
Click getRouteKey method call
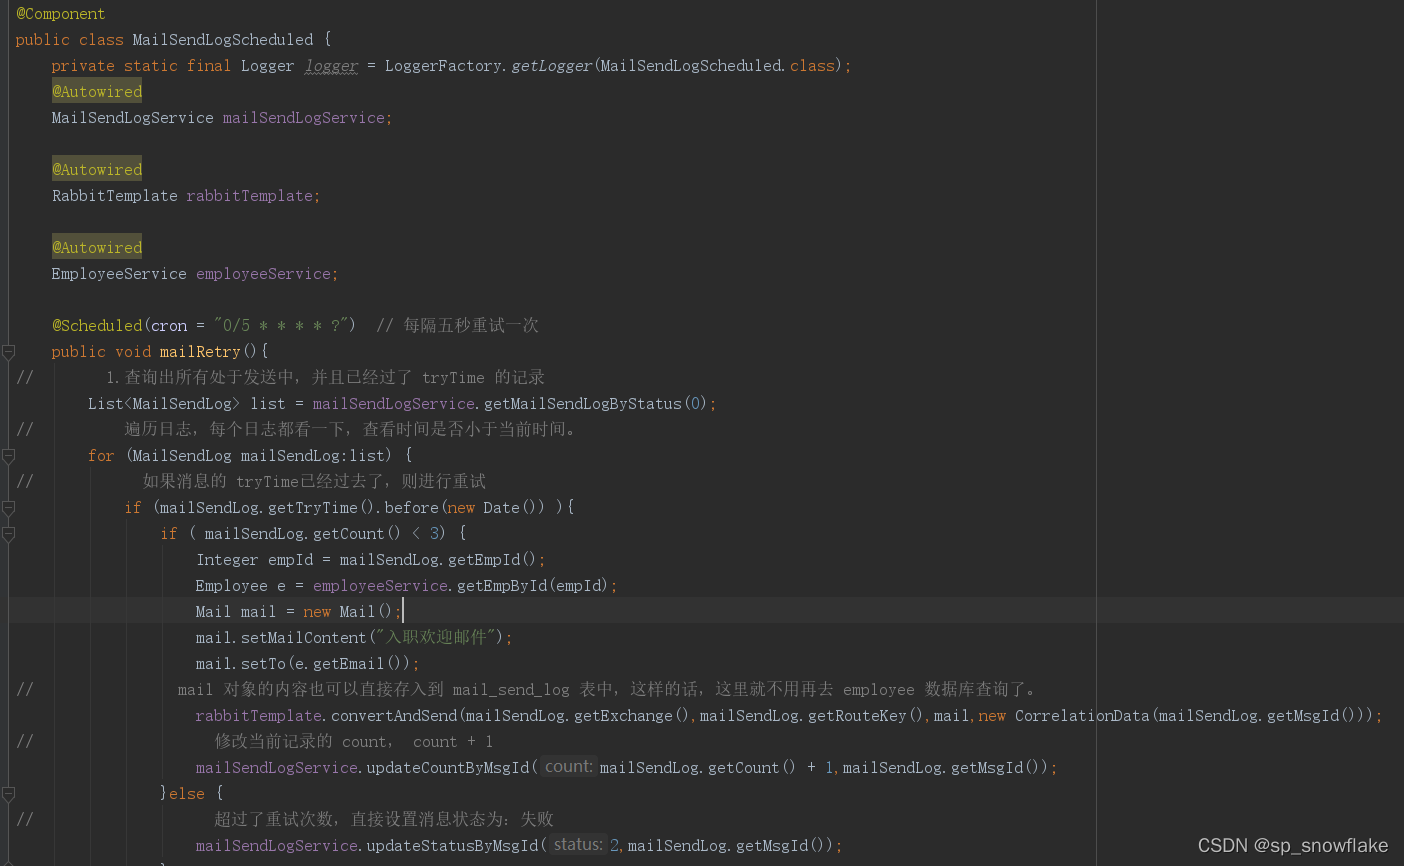pos(858,716)
